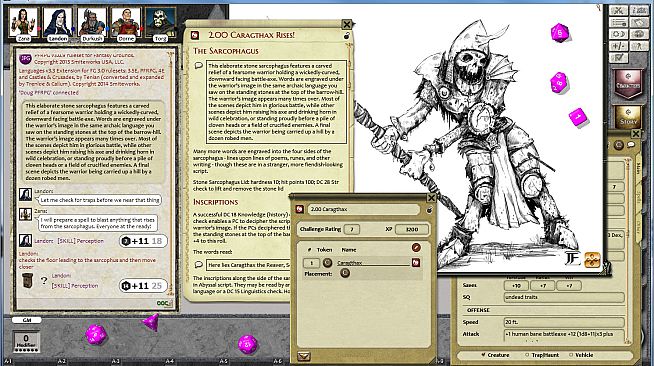This screenshot has height=366, width=654.
Task: Click the encounter name field 2.00 Caragthax
Action: [x=363, y=209]
